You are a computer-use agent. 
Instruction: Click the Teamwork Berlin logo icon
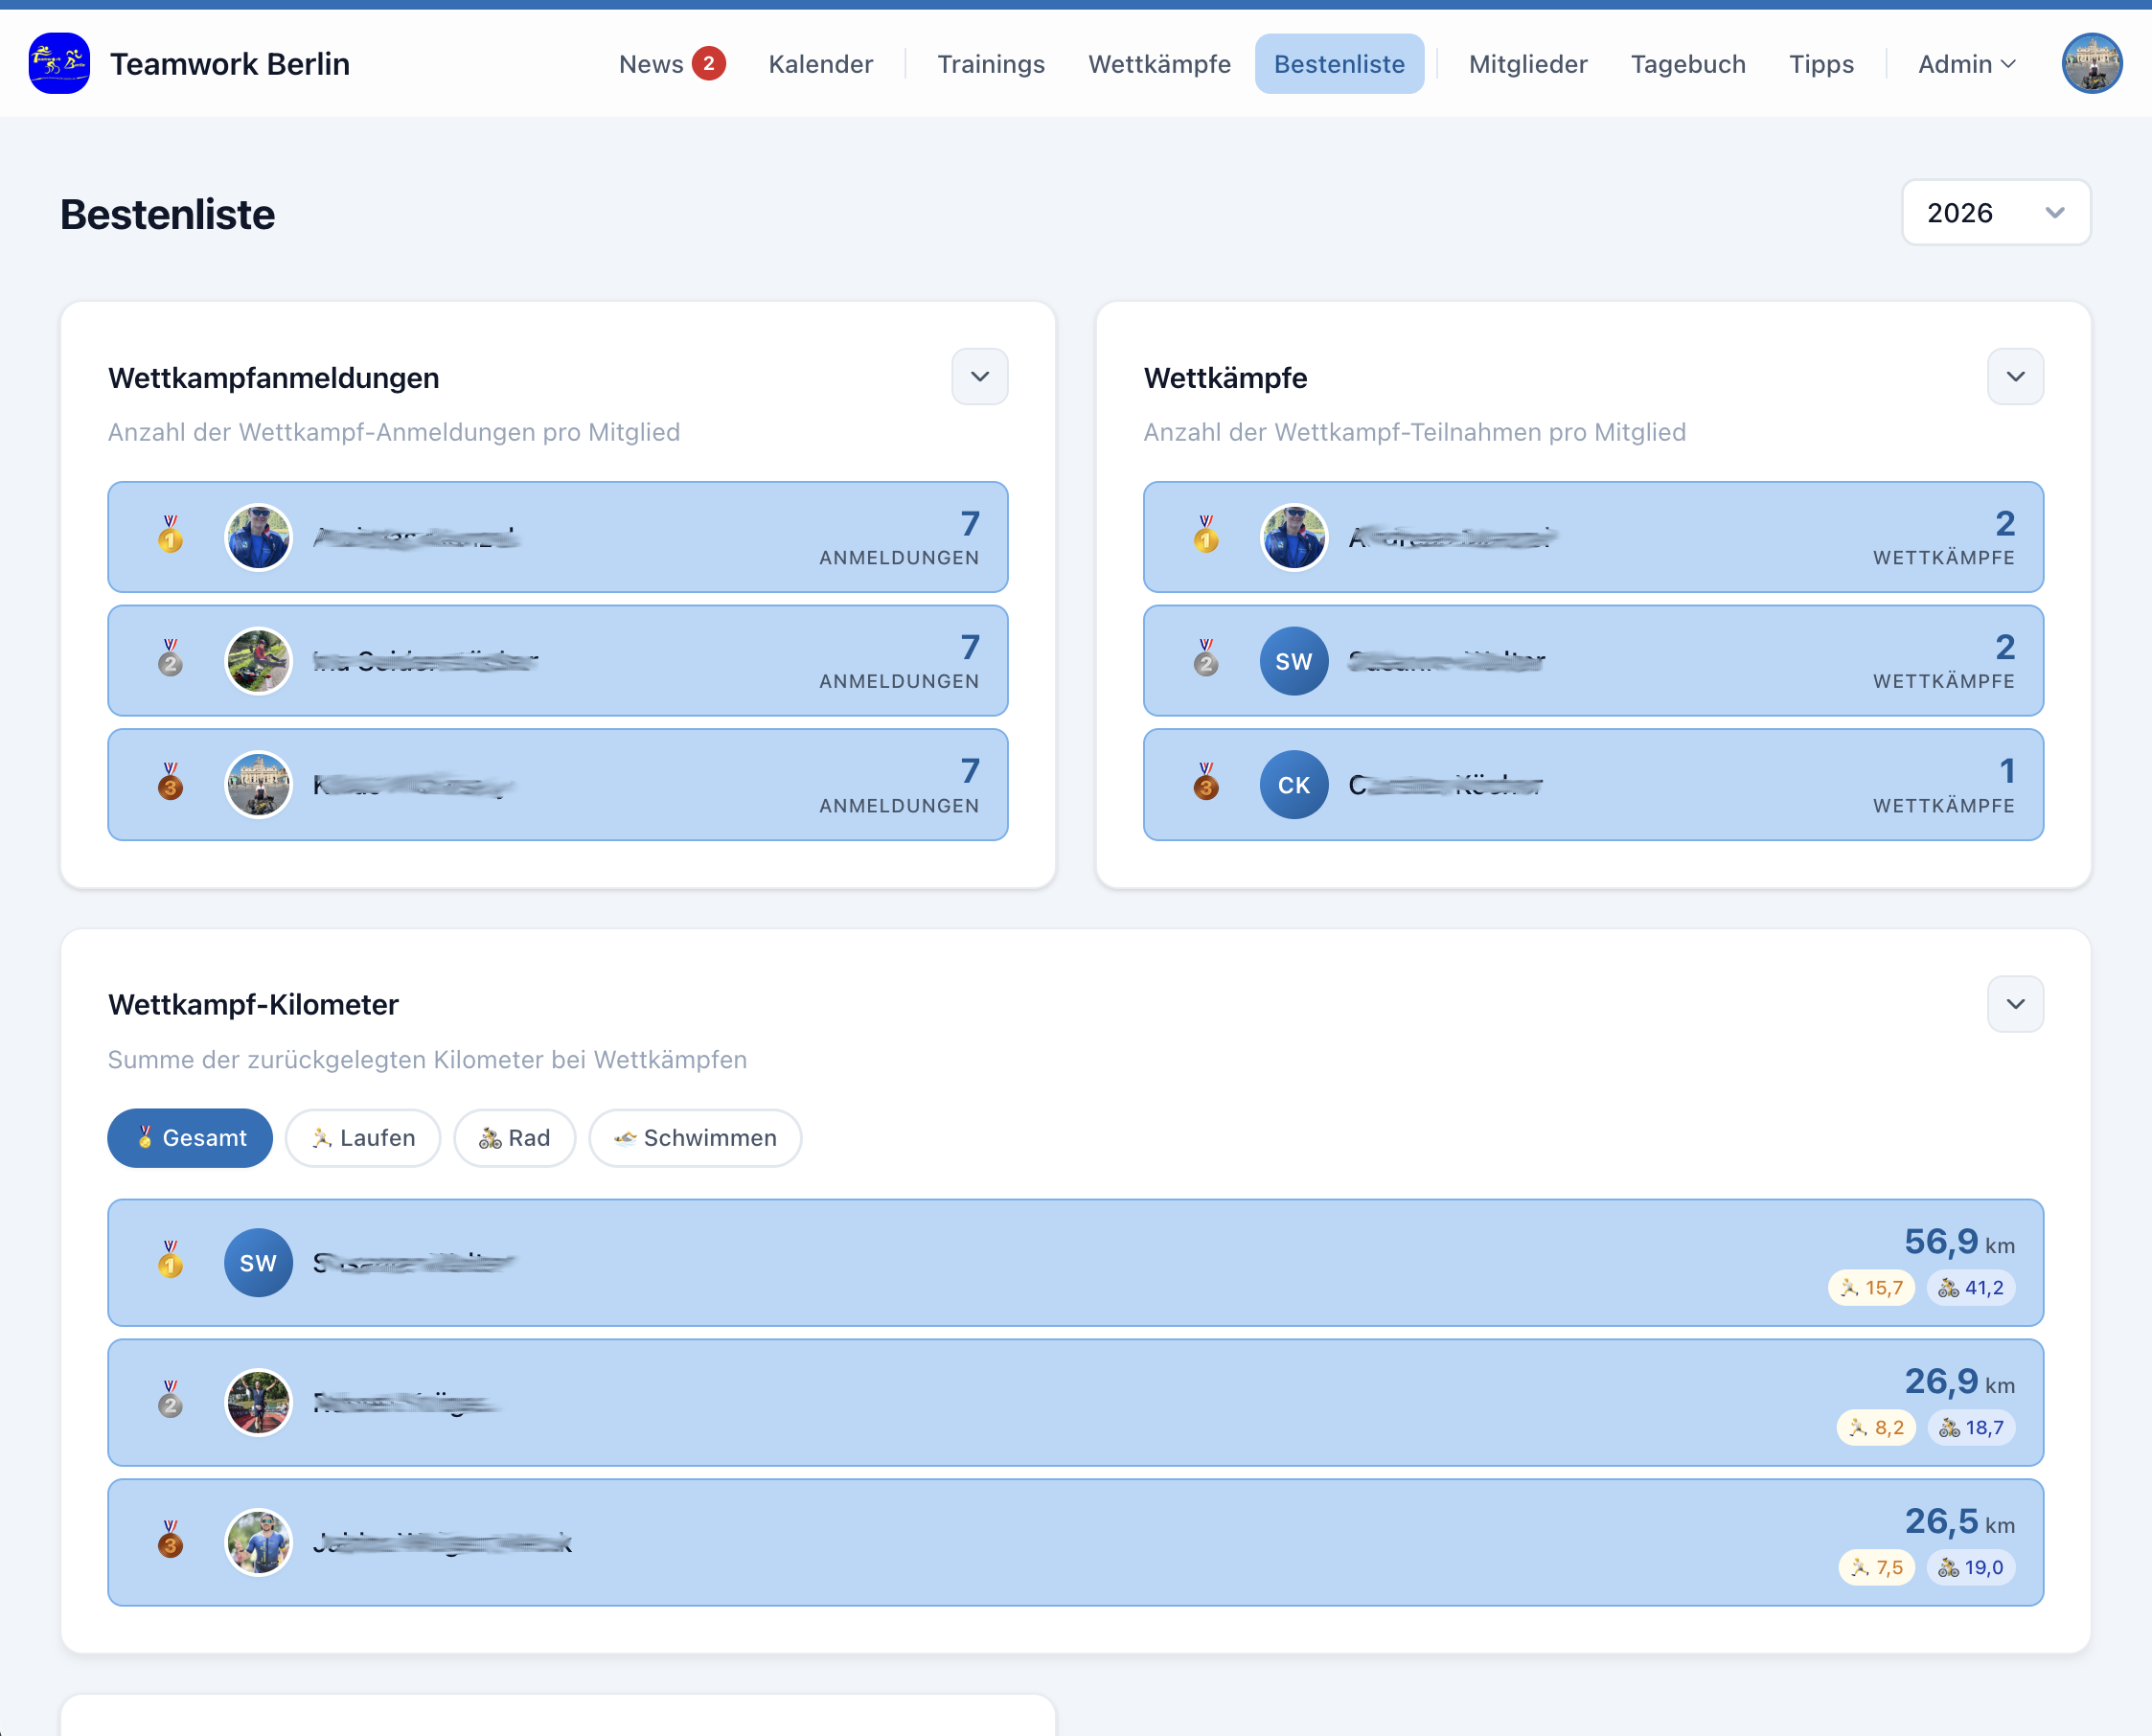pyautogui.click(x=59, y=63)
